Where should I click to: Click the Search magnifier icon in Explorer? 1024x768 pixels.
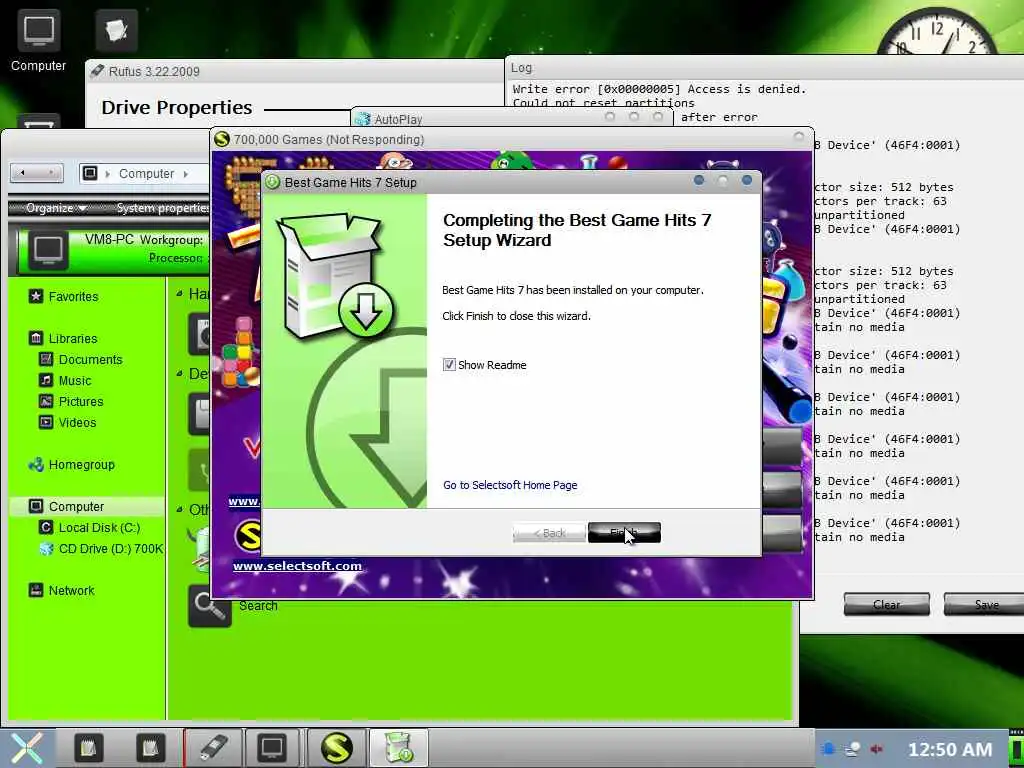[210, 606]
